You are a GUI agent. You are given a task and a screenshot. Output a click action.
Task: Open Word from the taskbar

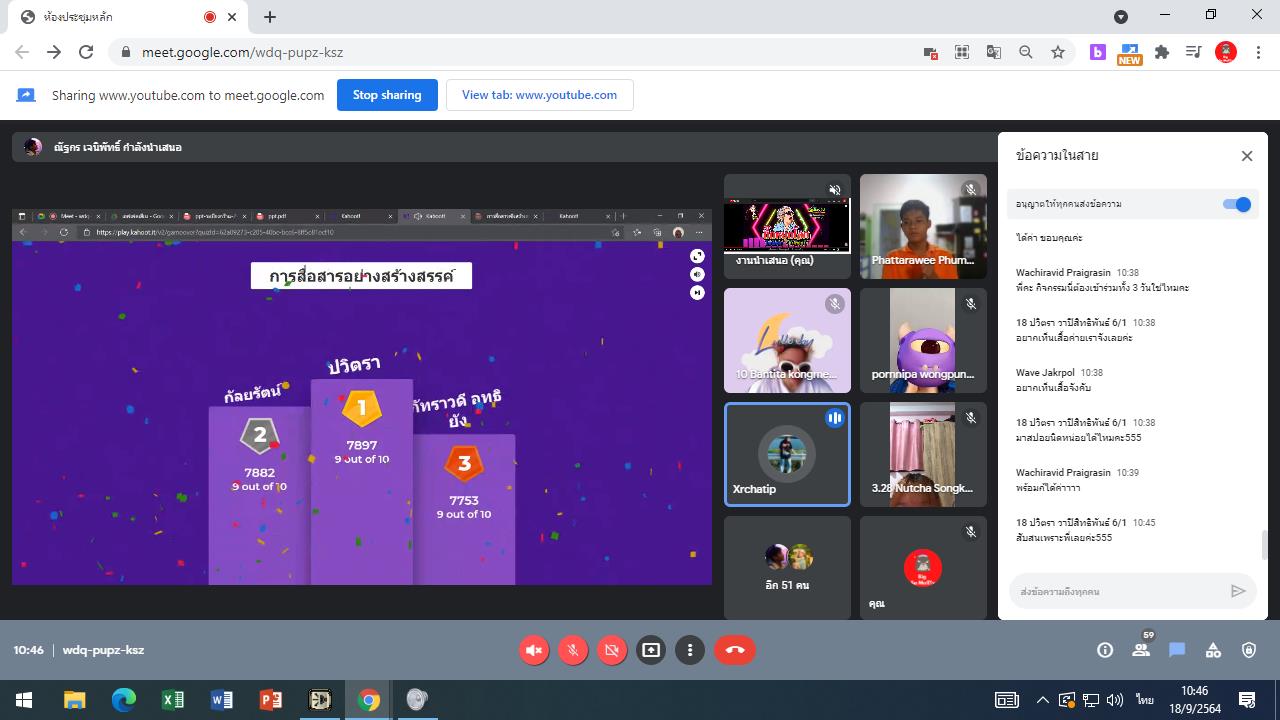coord(221,700)
